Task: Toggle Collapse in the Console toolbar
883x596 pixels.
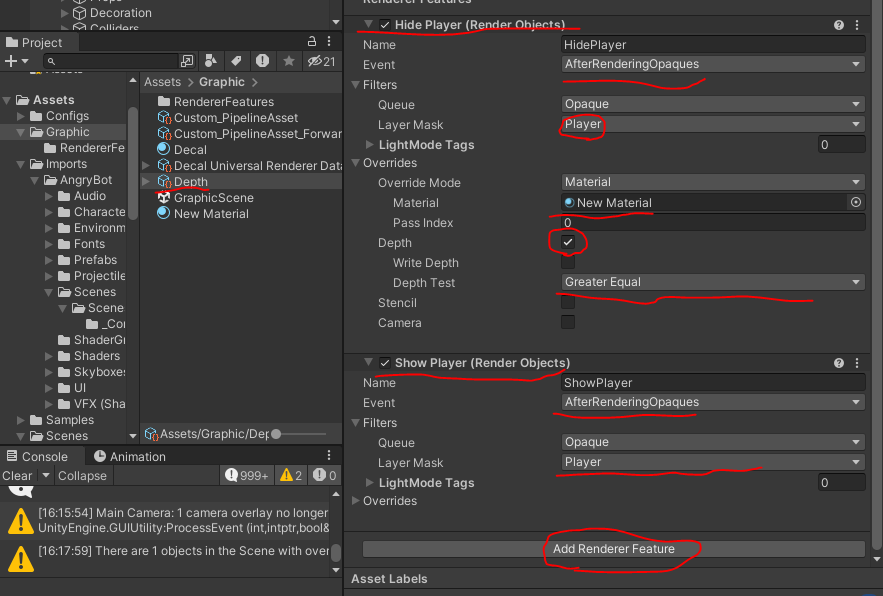Action: pos(82,475)
